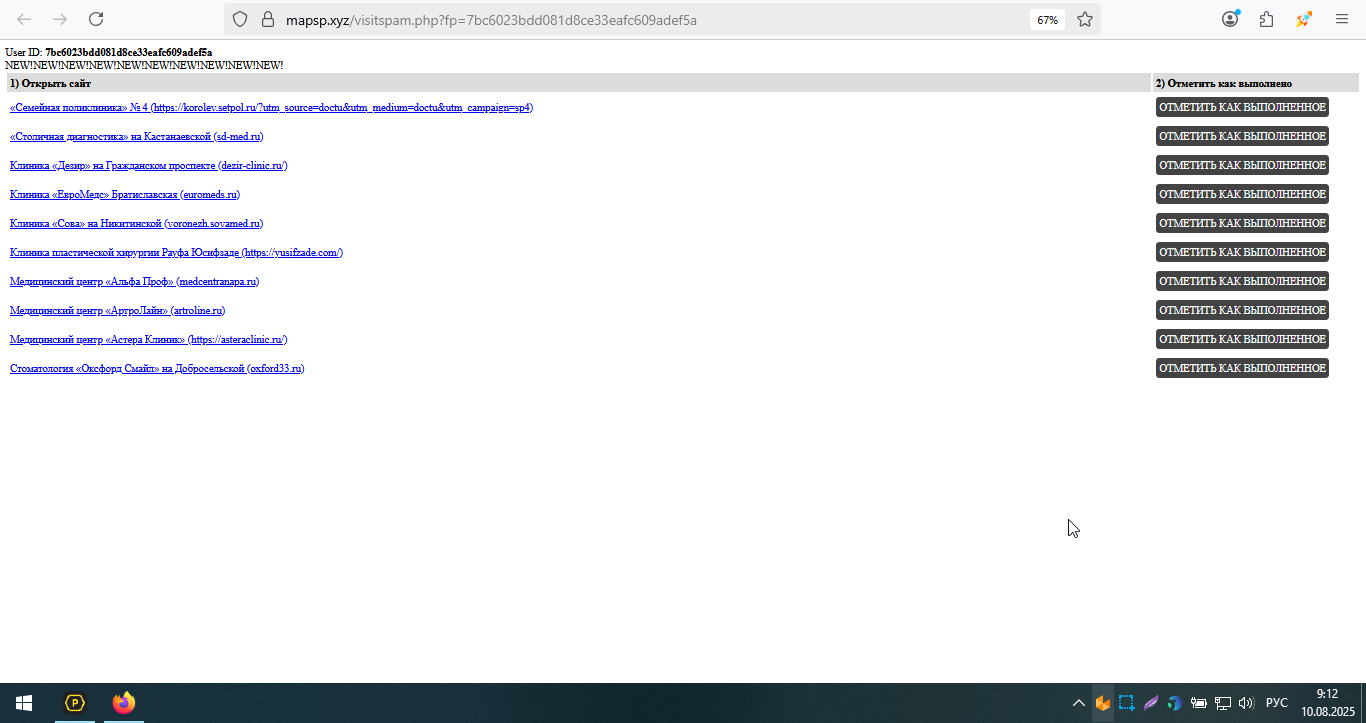Image resolution: width=1366 pixels, height=723 pixels.
Task: Bookmark this page with the star
Action: [1085, 19]
